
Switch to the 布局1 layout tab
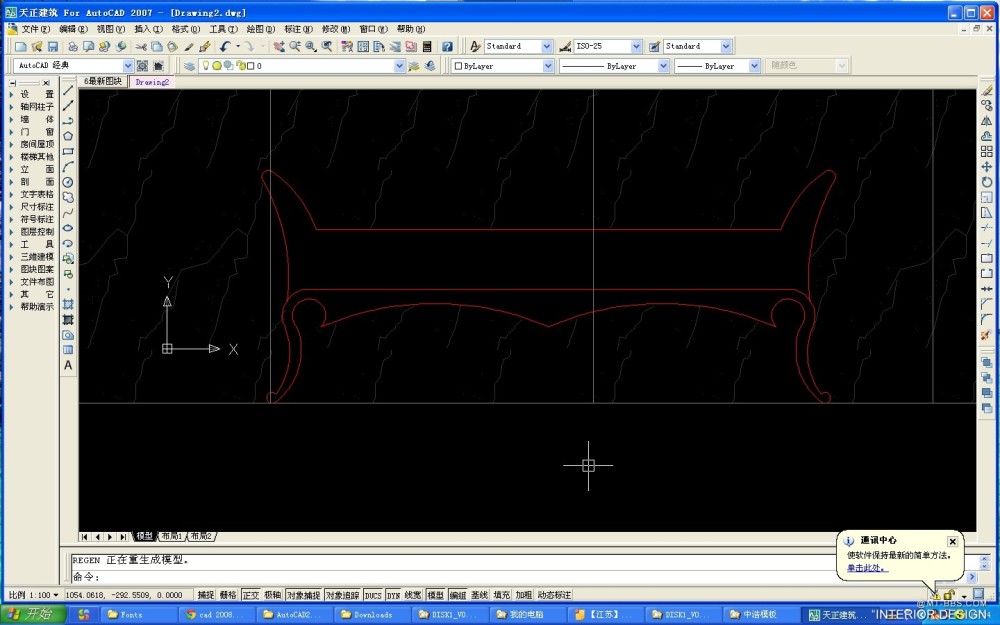click(x=171, y=536)
